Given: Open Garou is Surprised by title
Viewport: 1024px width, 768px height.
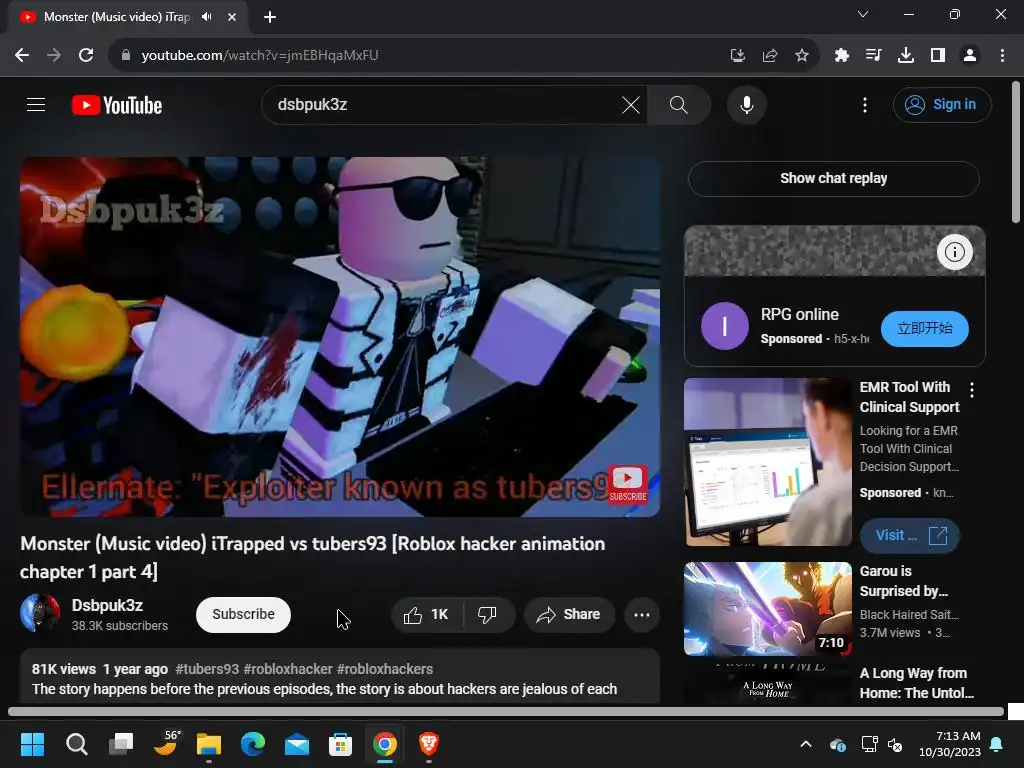Looking at the screenshot, I should click(x=903, y=581).
